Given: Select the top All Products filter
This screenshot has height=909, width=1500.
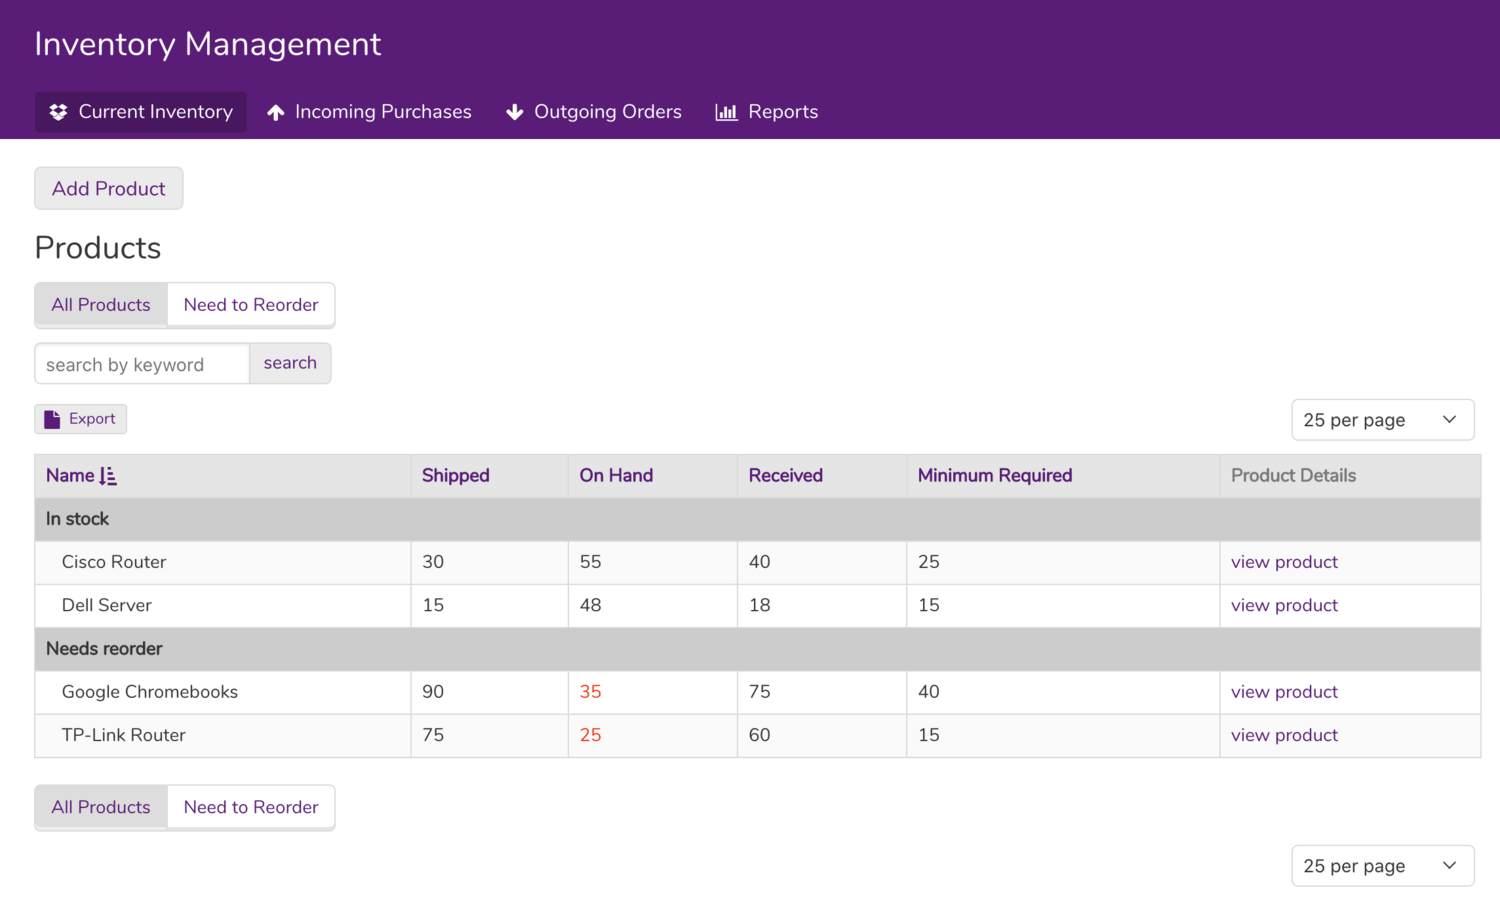Looking at the screenshot, I should pos(101,305).
